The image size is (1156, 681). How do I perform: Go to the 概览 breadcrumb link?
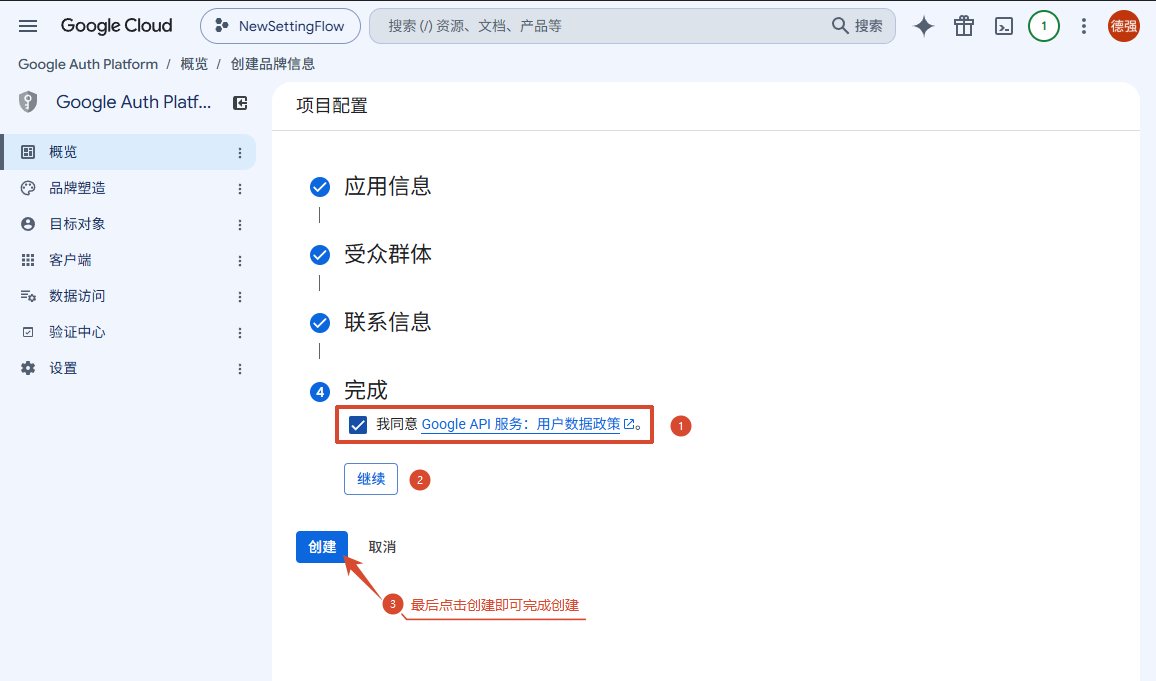coord(194,64)
